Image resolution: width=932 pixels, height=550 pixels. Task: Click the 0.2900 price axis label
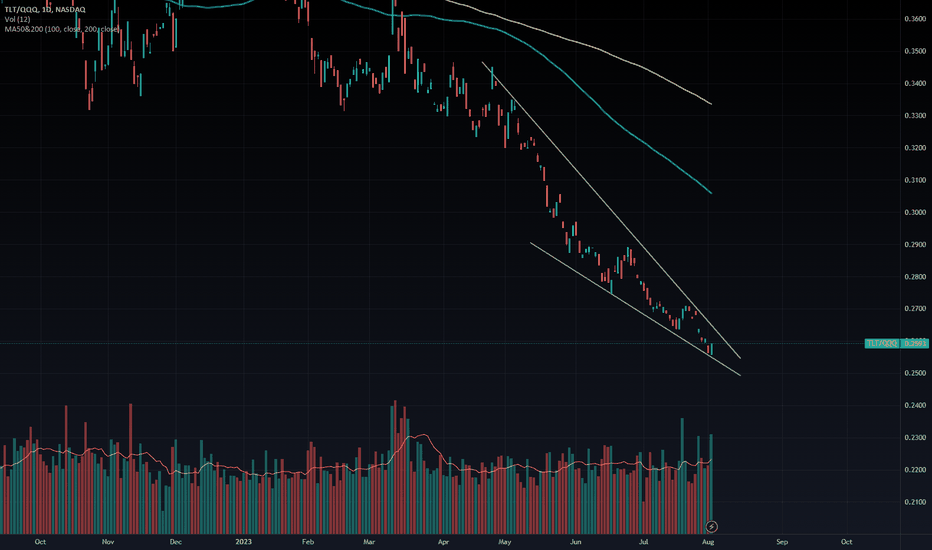pyautogui.click(x=915, y=244)
